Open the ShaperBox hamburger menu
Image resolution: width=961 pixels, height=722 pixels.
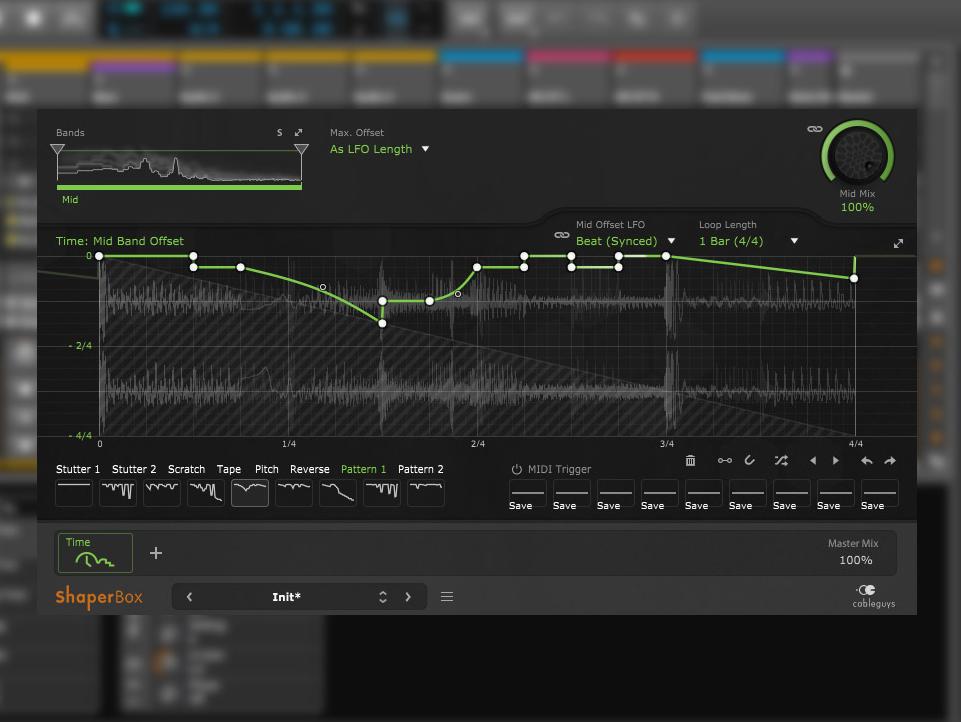tap(447, 597)
